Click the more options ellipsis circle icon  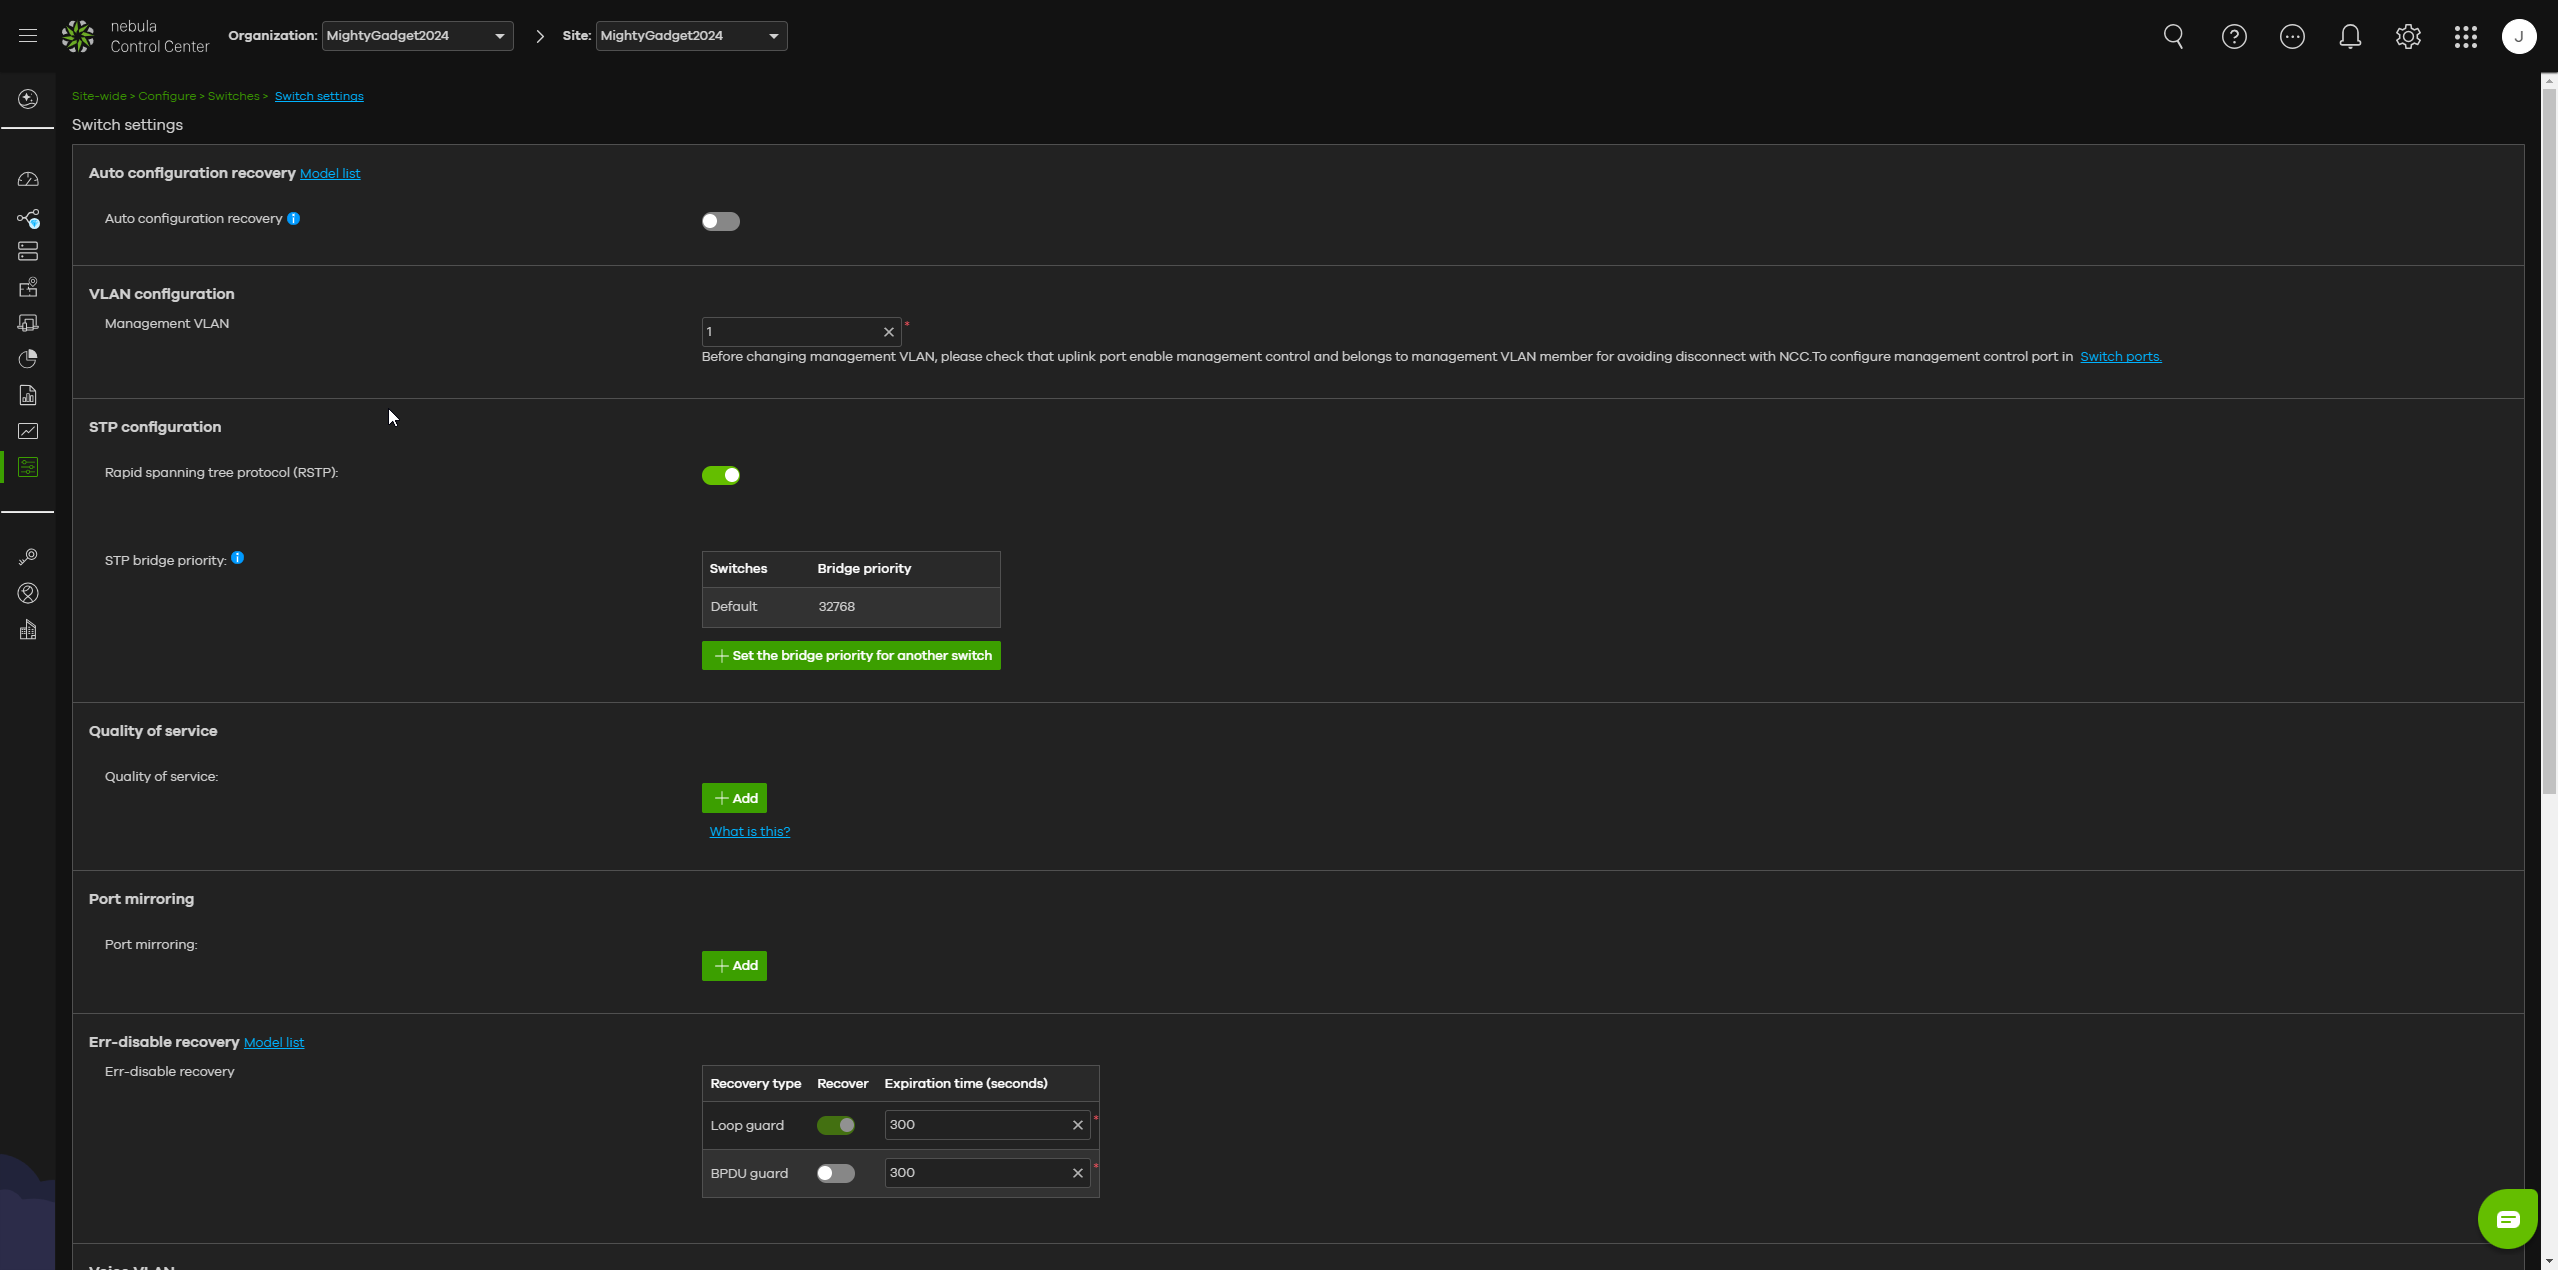[x=2291, y=37]
